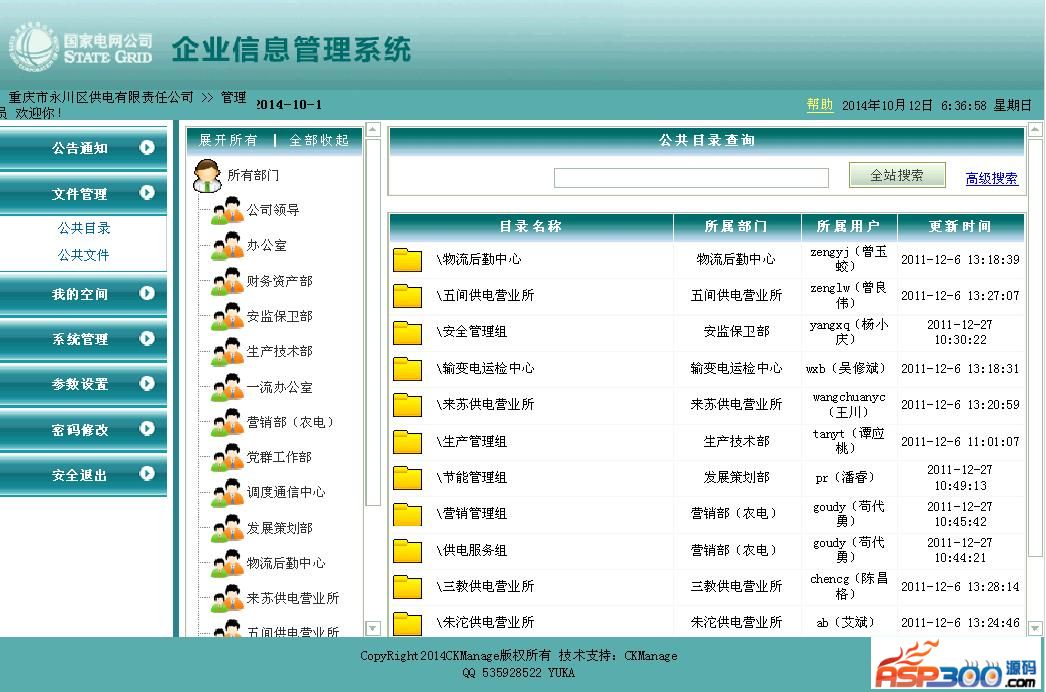Click the directory list scroll-up arrow
Viewport: 1046px width, 692px height.
[1035, 130]
